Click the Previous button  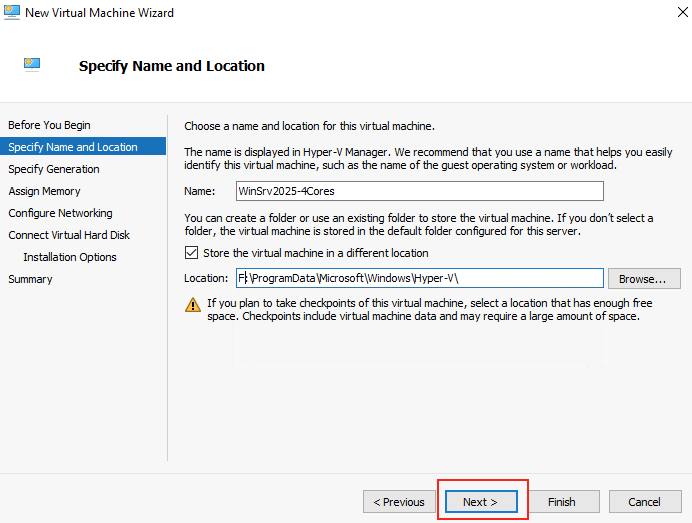click(399, 502)
